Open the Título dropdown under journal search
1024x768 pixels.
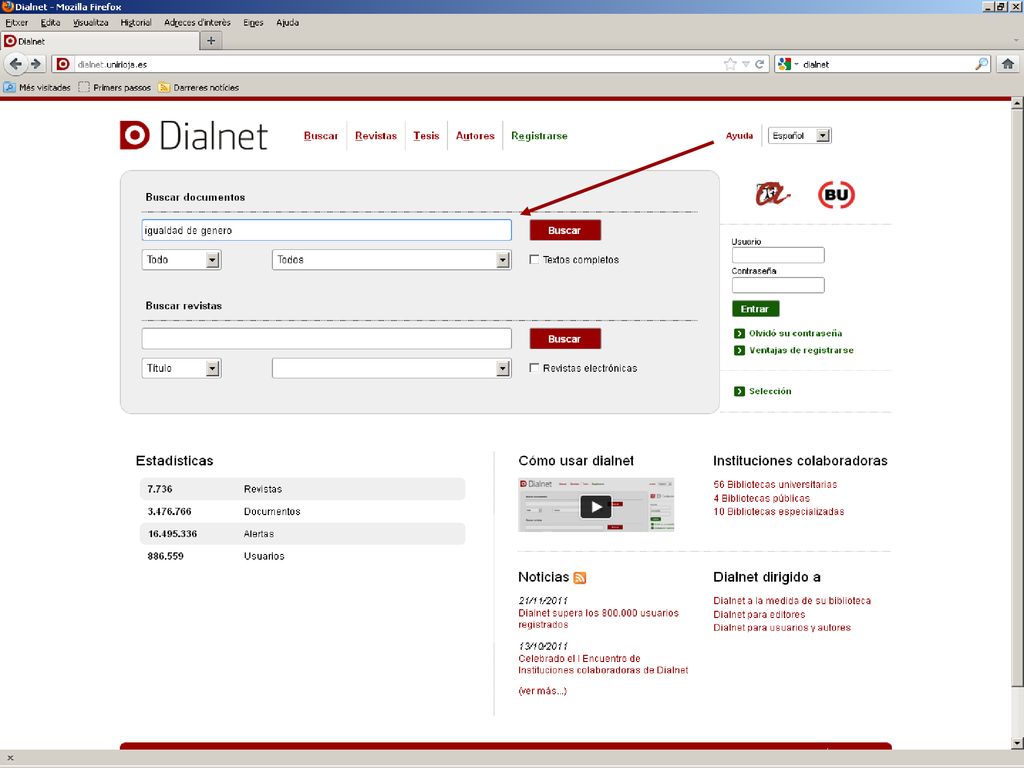[181, 368]
